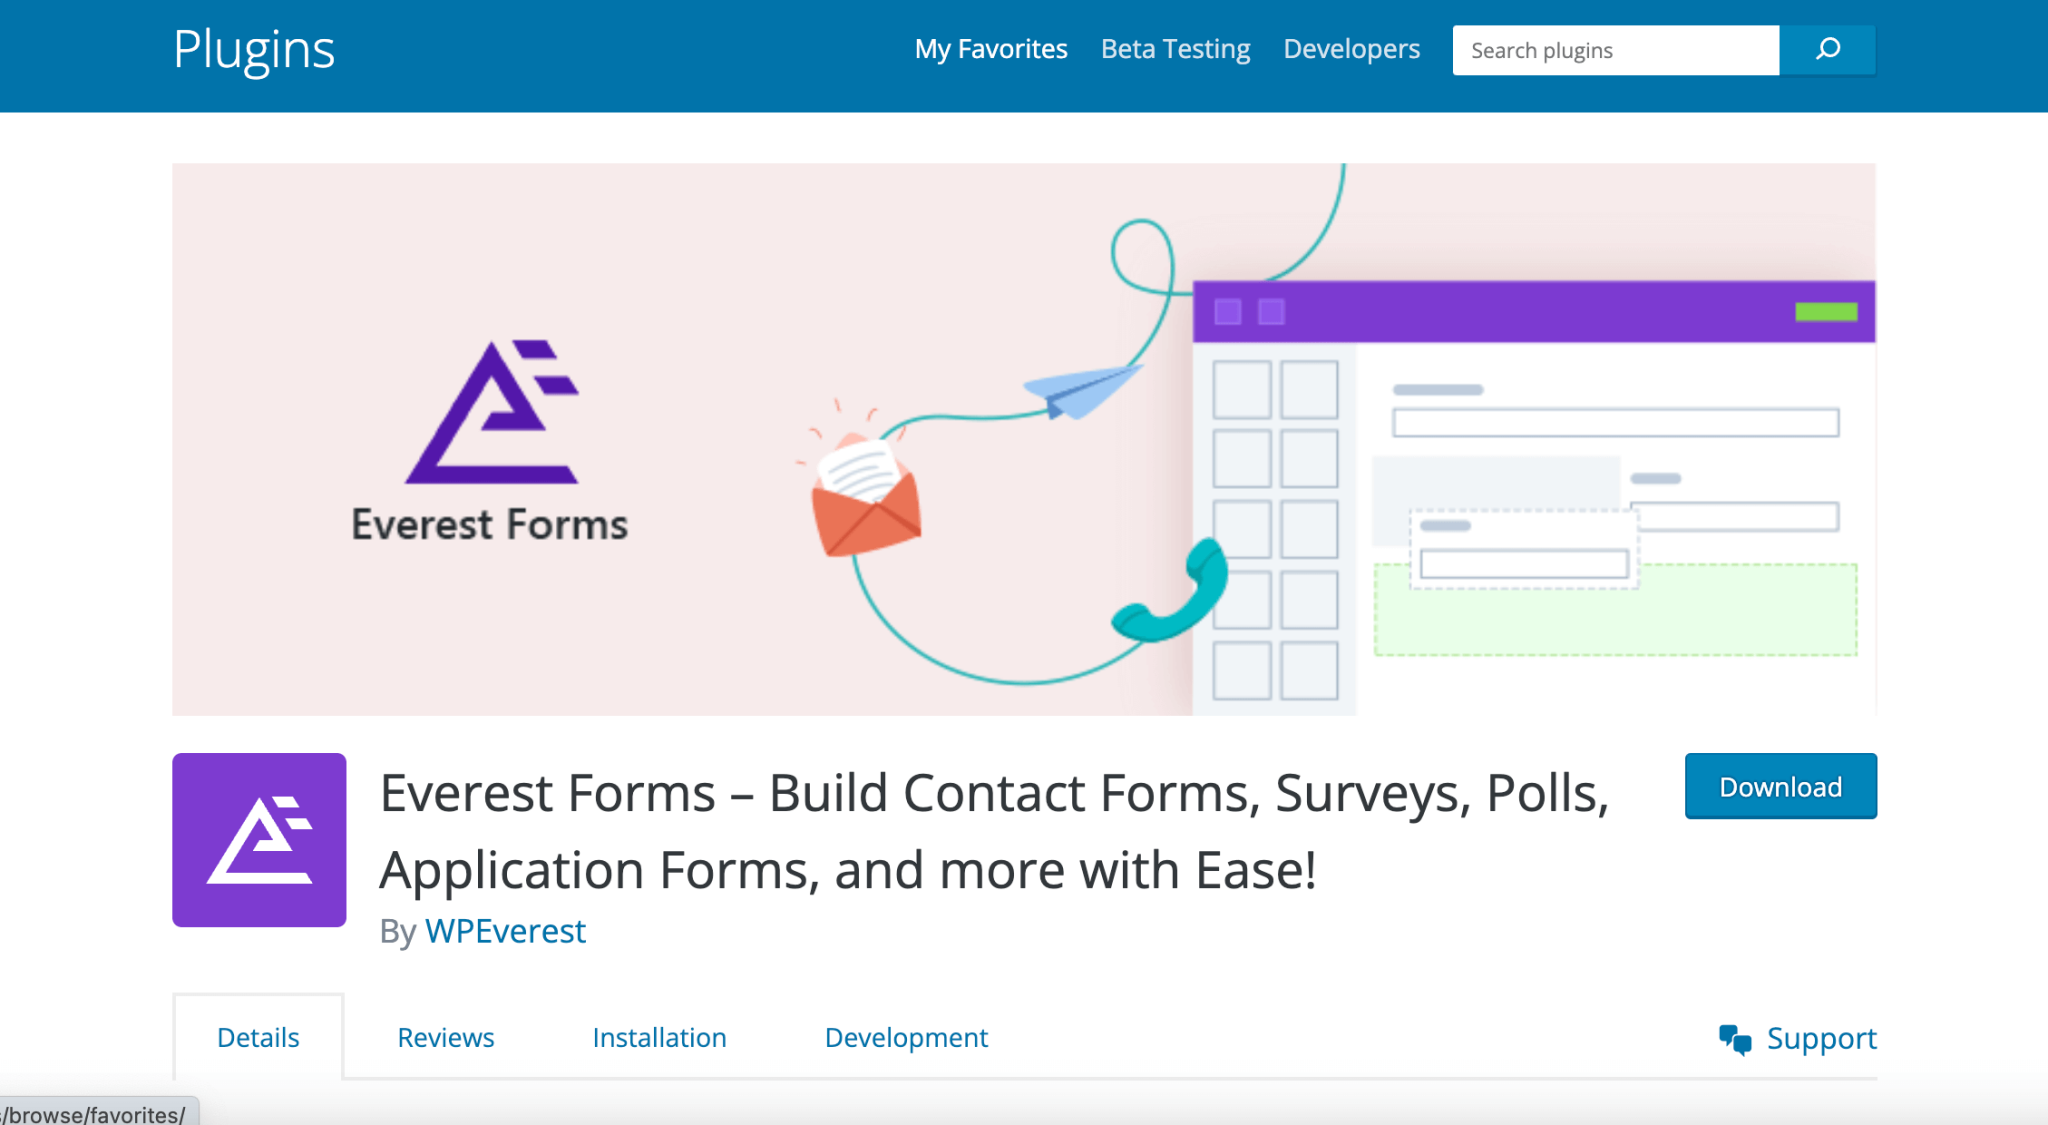Click the magnifier search button

(x=1827, y=49)
